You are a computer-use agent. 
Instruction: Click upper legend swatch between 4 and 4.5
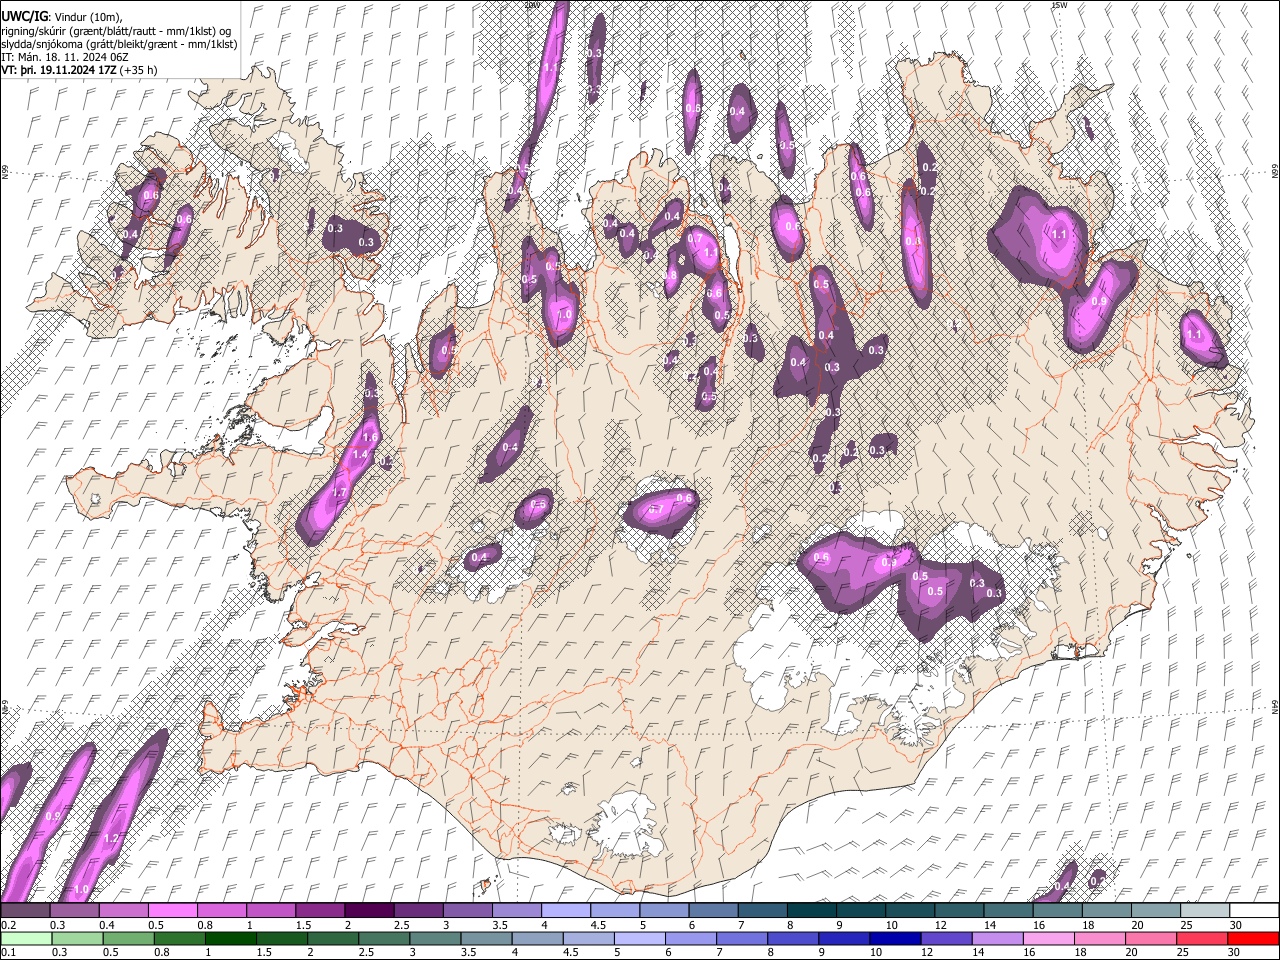566,911
